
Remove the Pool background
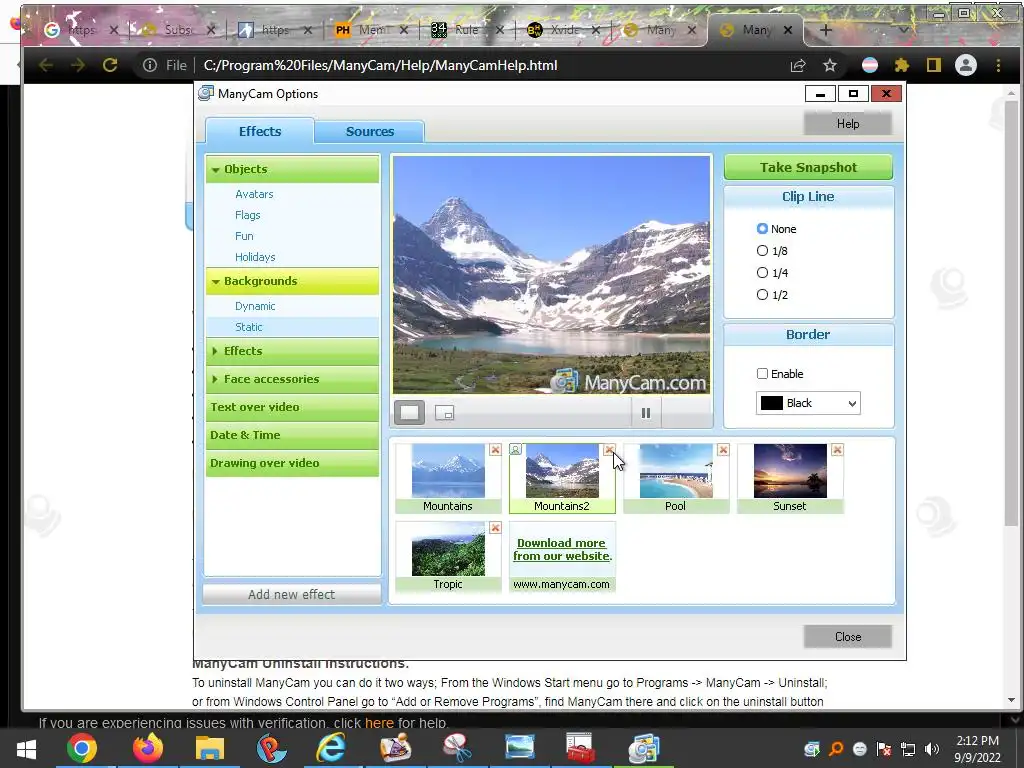[x=723, y=450]
